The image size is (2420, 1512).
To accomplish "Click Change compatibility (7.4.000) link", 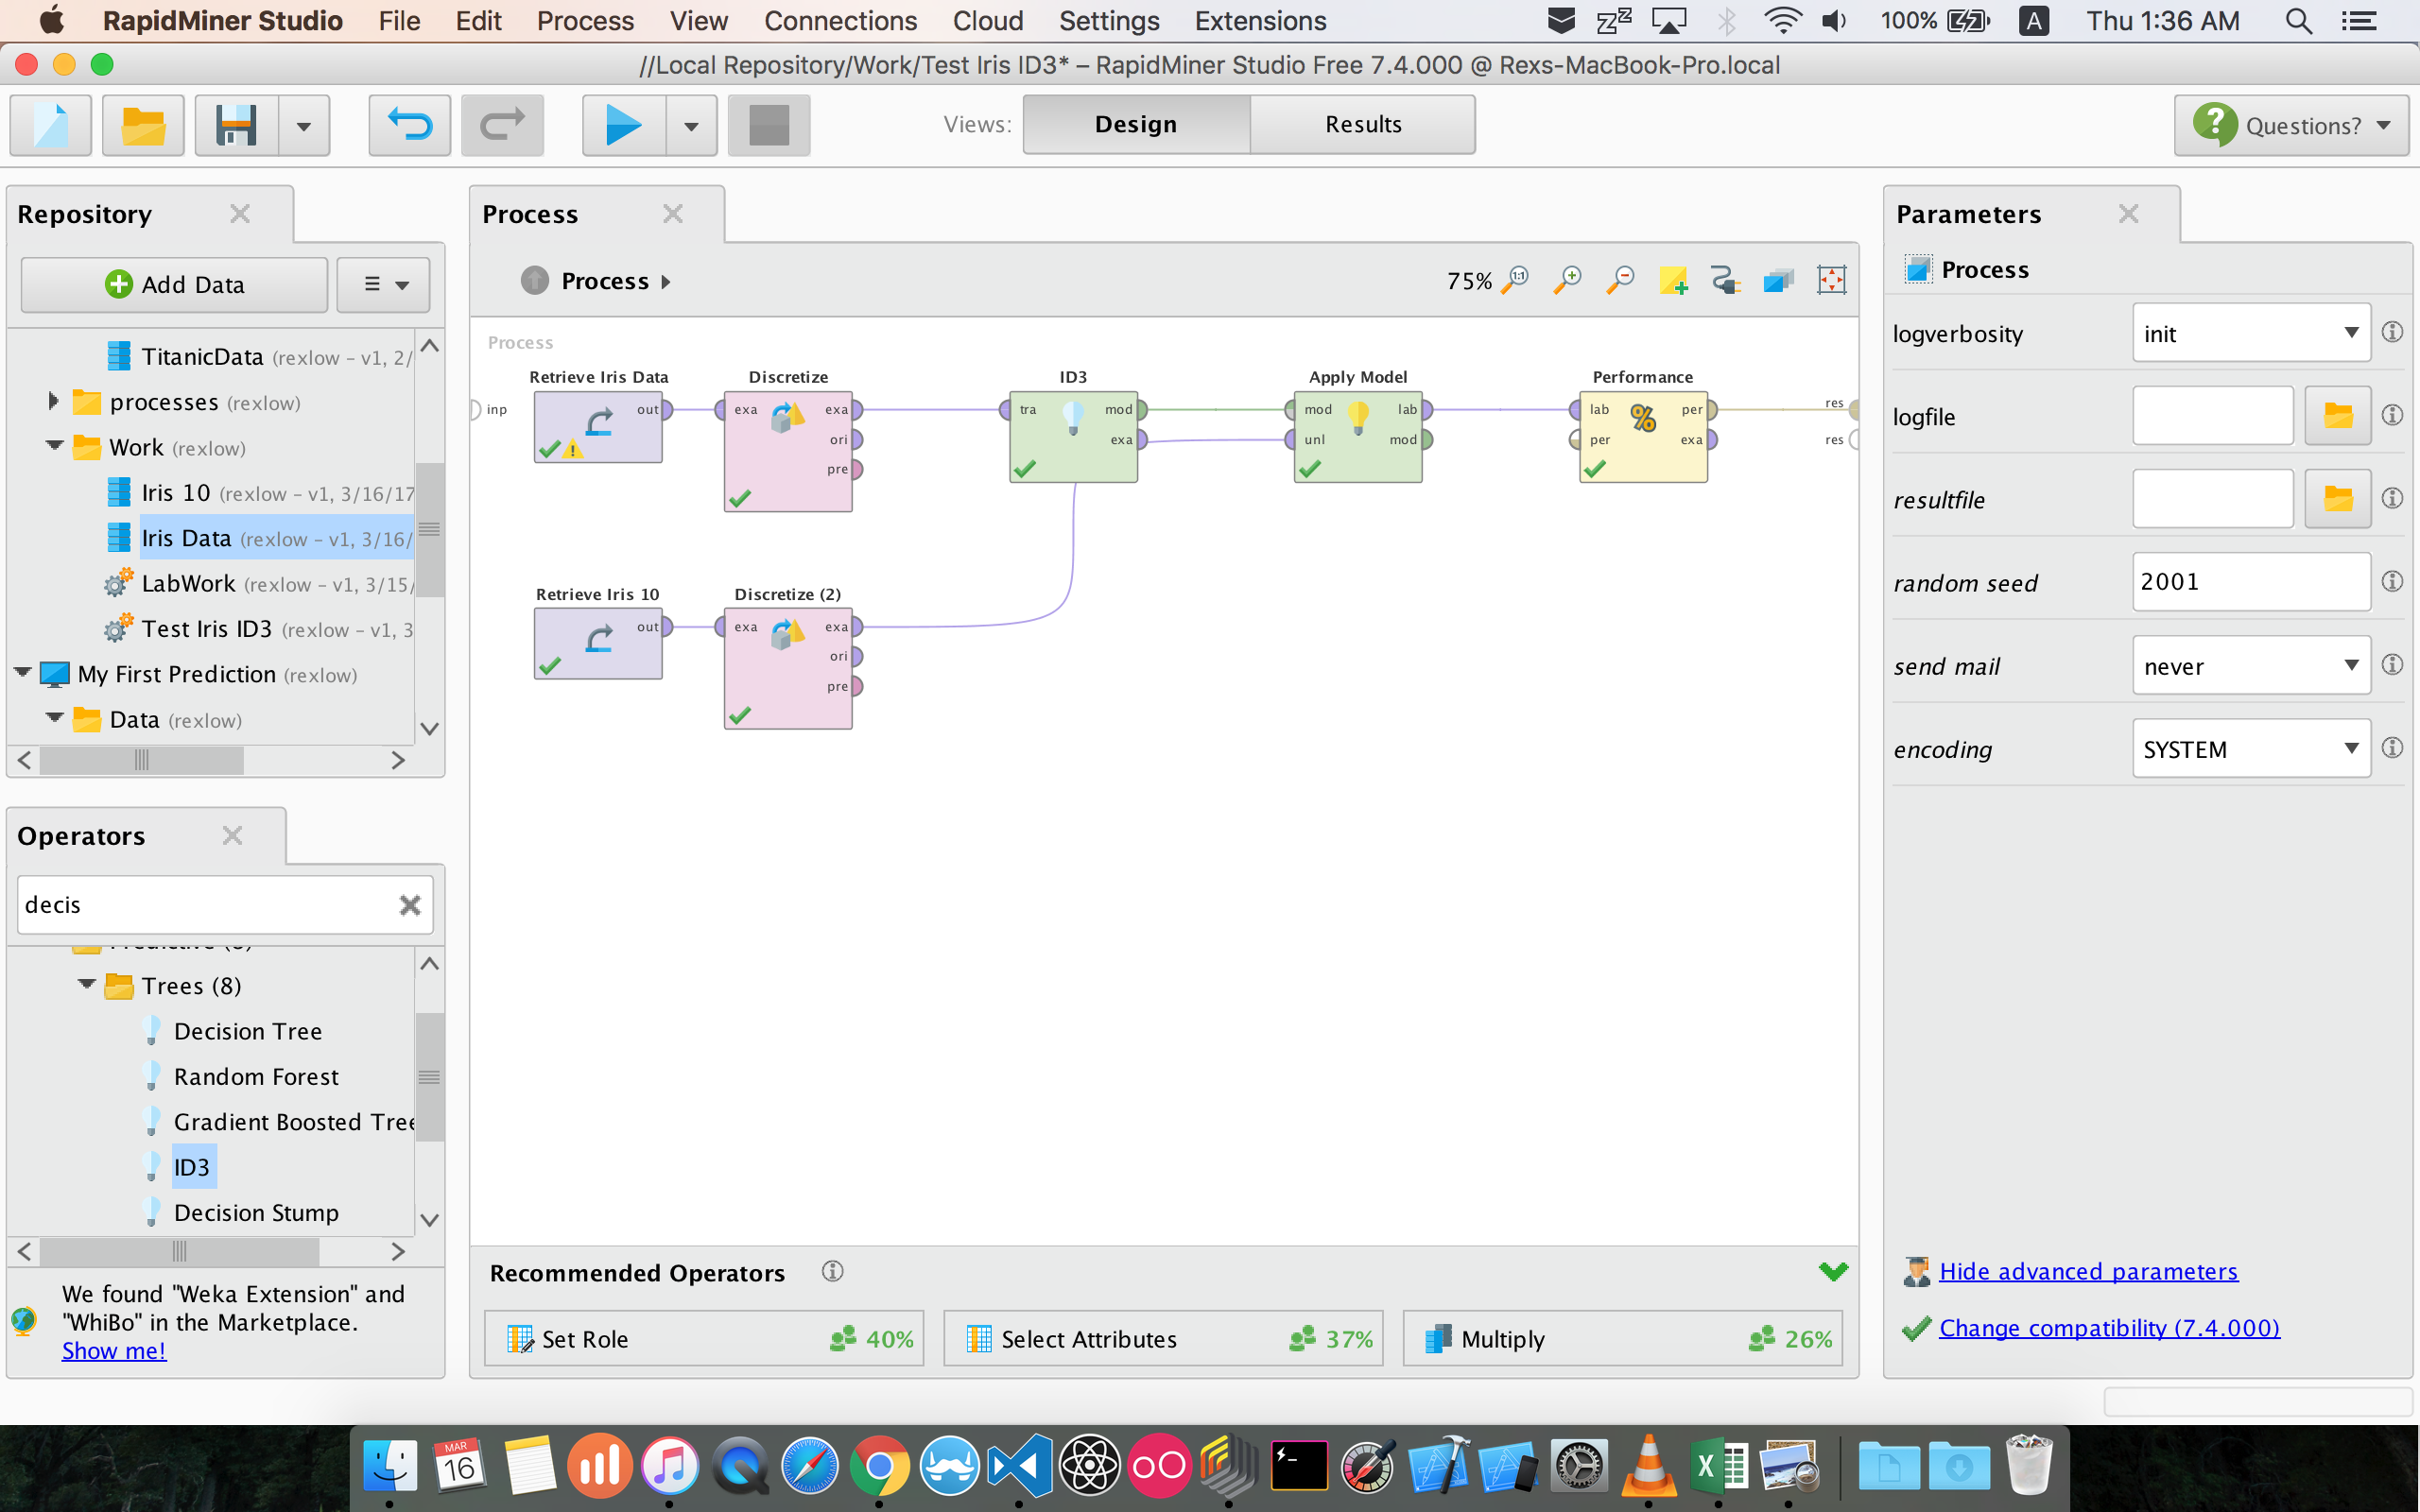I will 2109,1328.
